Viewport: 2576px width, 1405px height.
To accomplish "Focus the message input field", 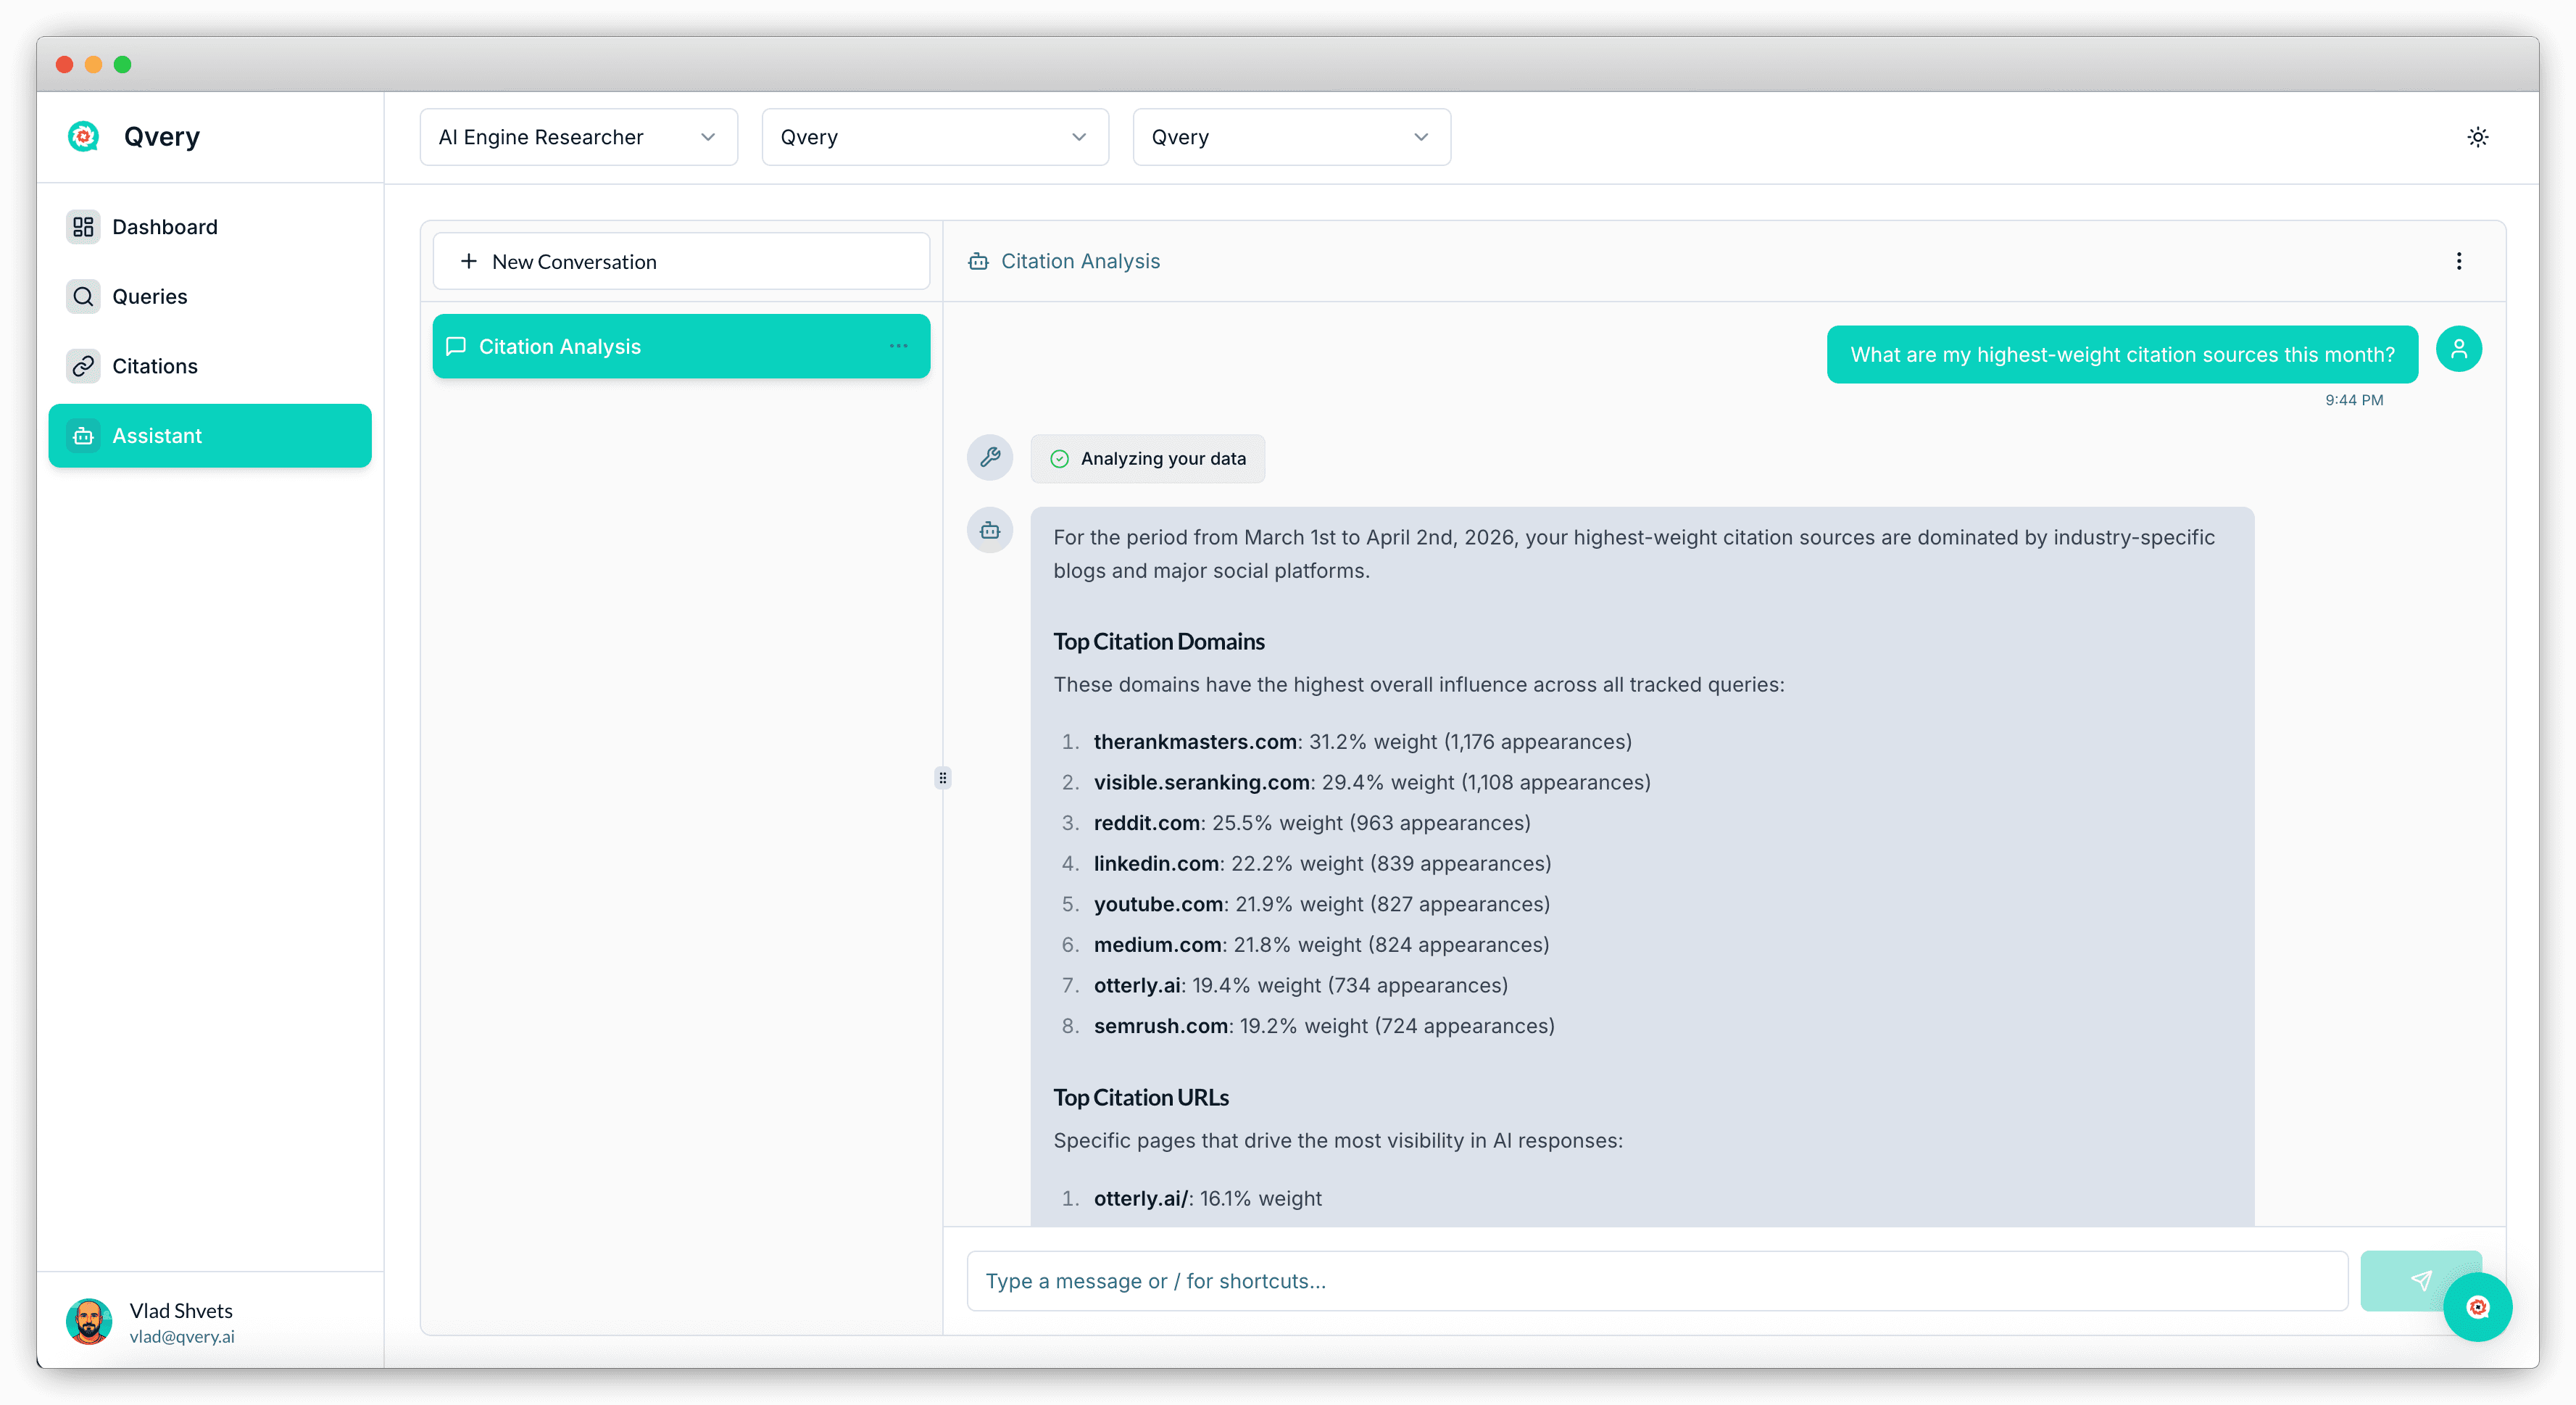I will point(1656,1281).
